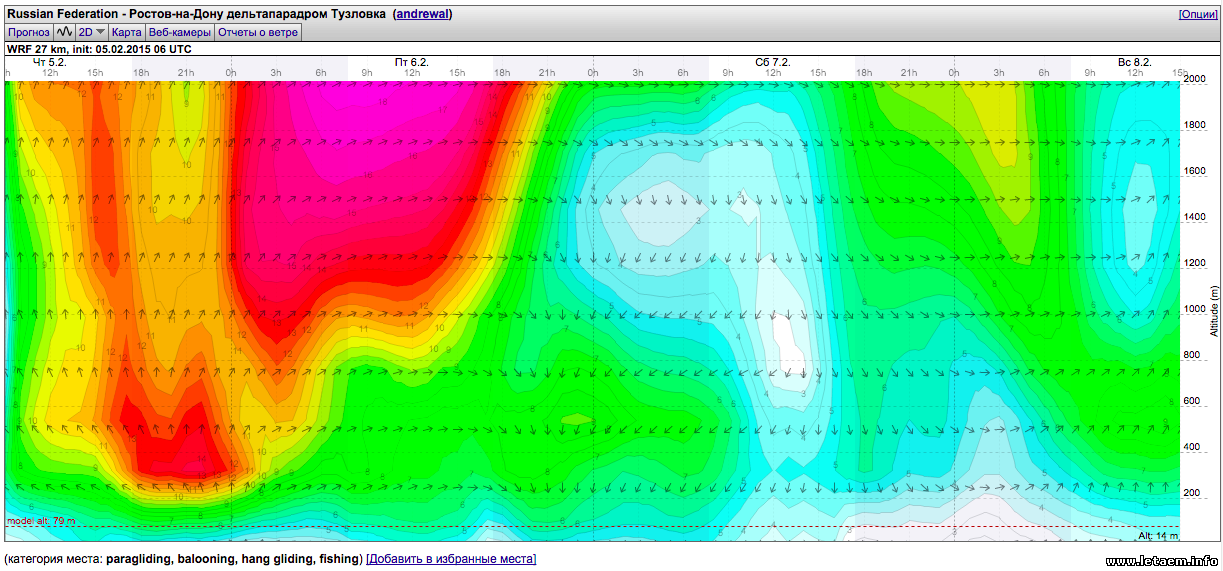Click Добавить в избранные места link
This screenshot has height=571, width=1223.
451,558
